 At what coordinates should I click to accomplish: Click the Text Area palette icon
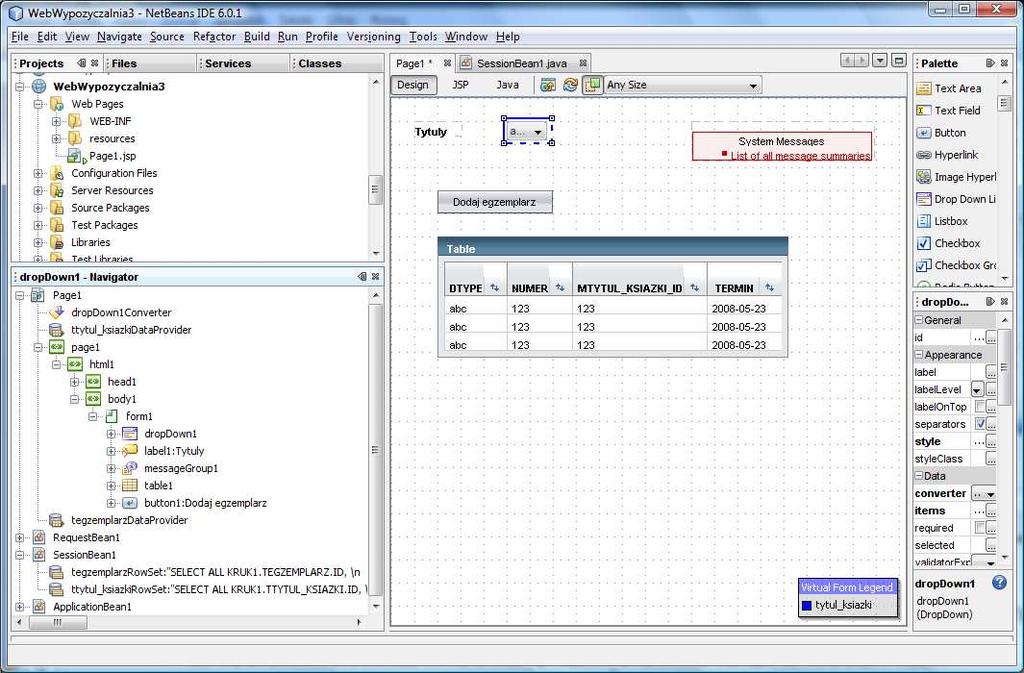click(923, 88)
